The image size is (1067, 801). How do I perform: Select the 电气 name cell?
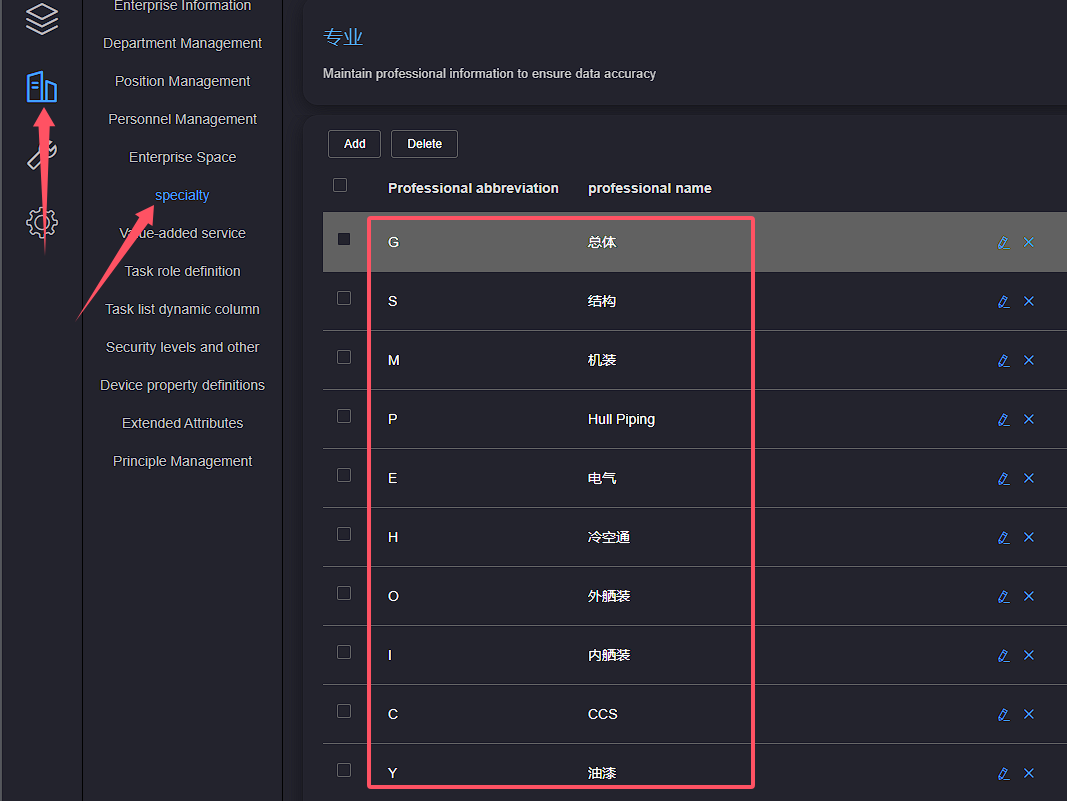pyautogui.click(x=602, y=478)
